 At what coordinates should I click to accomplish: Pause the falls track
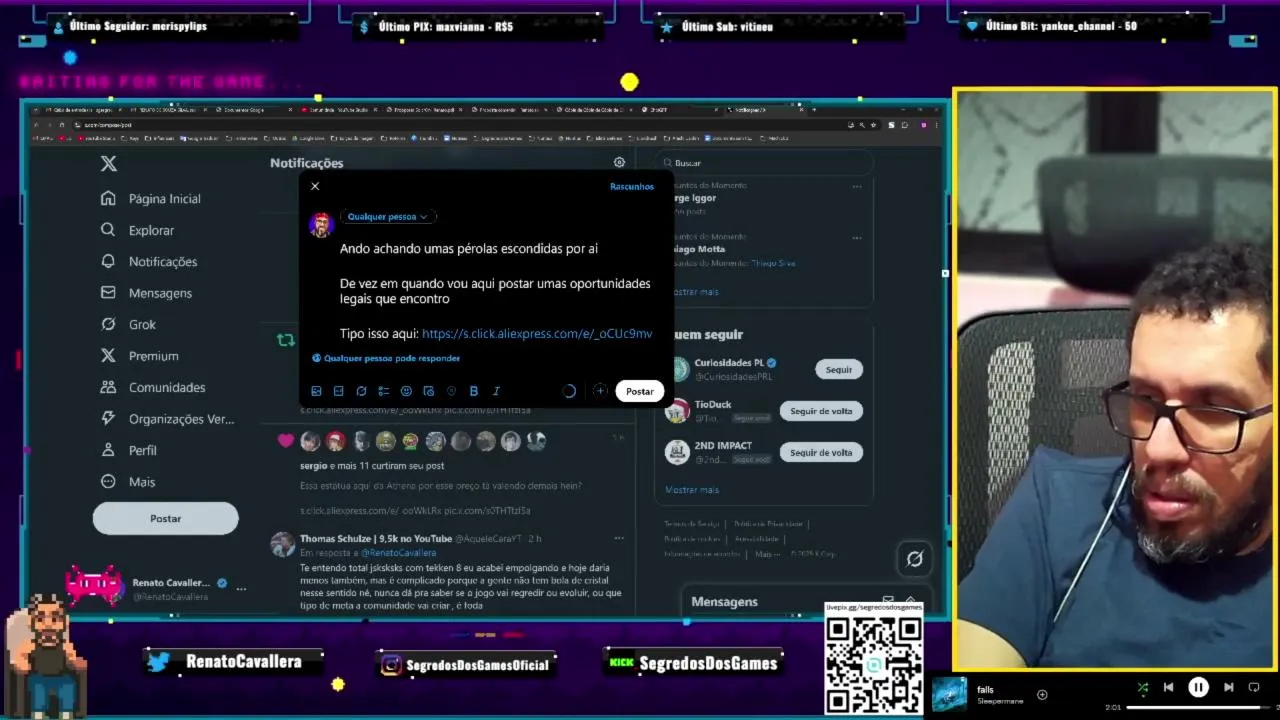1198,687
